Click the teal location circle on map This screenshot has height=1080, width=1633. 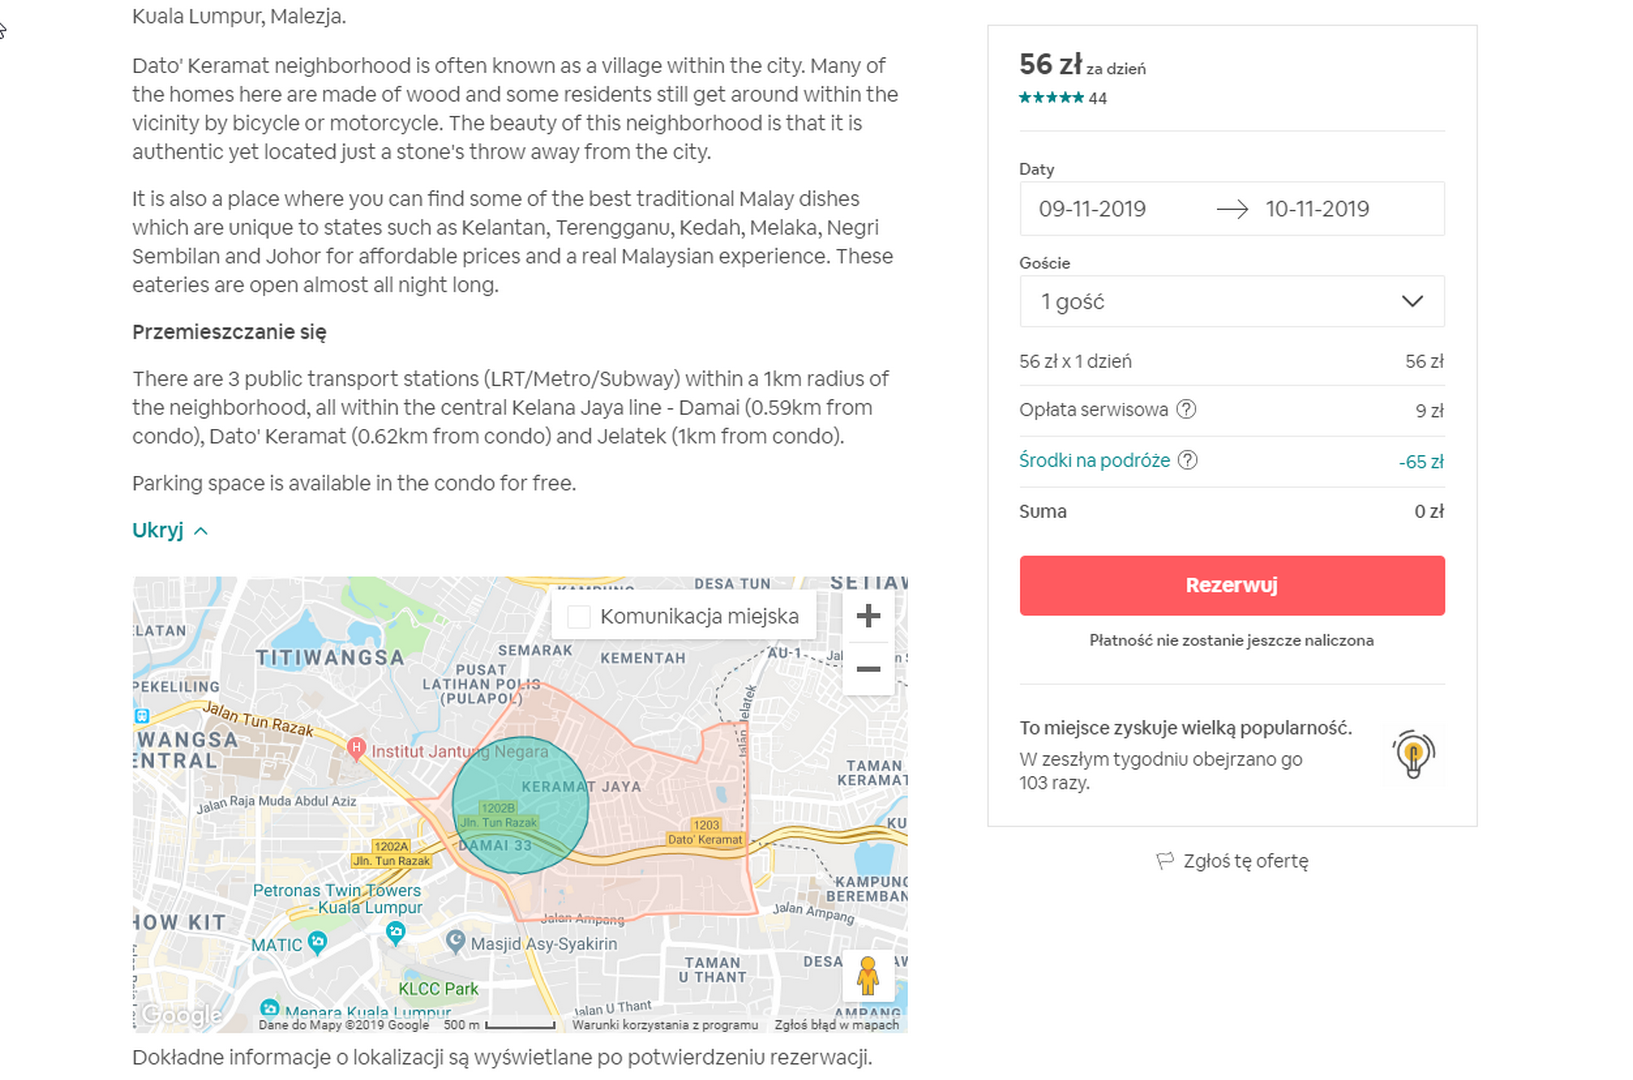tap(519, 805)
